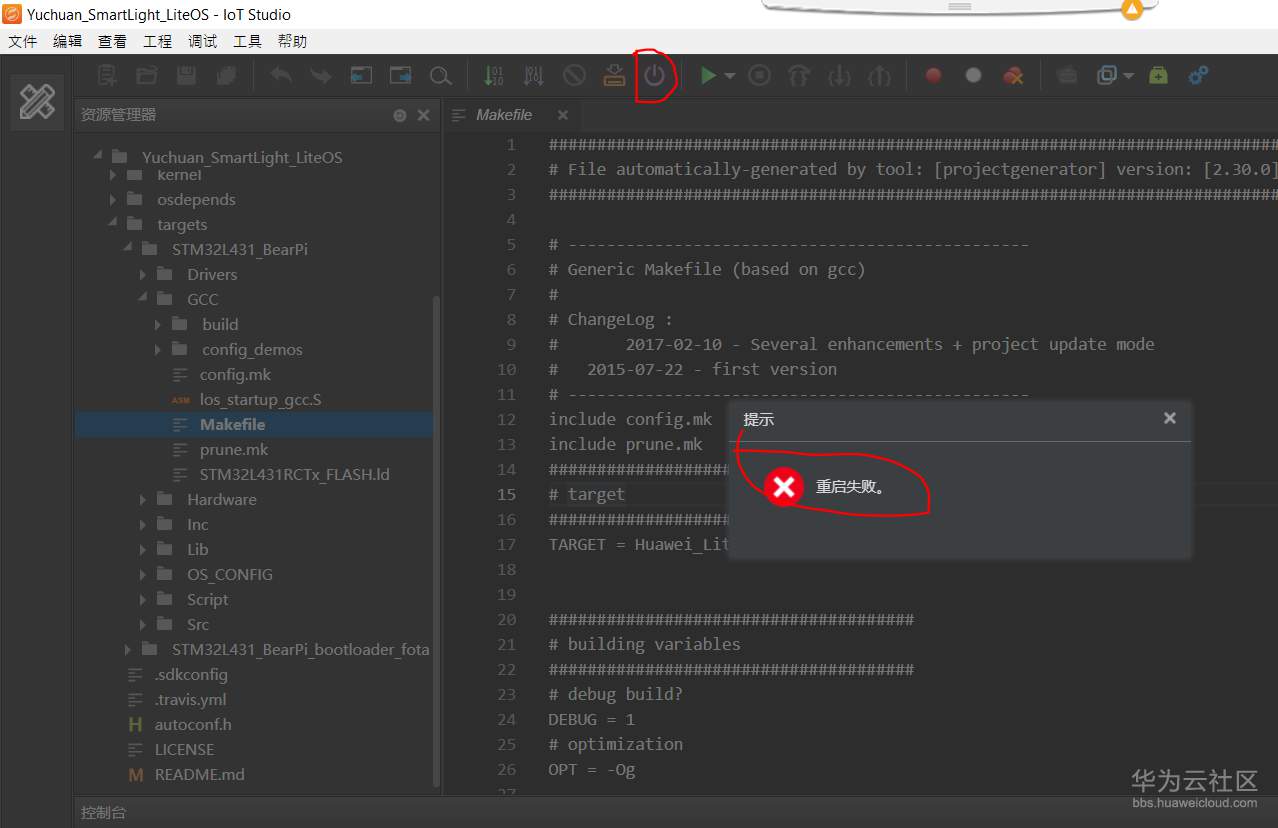Click the redo arrow icon
The image size is (1278, 828).
[x=321, y=75]
